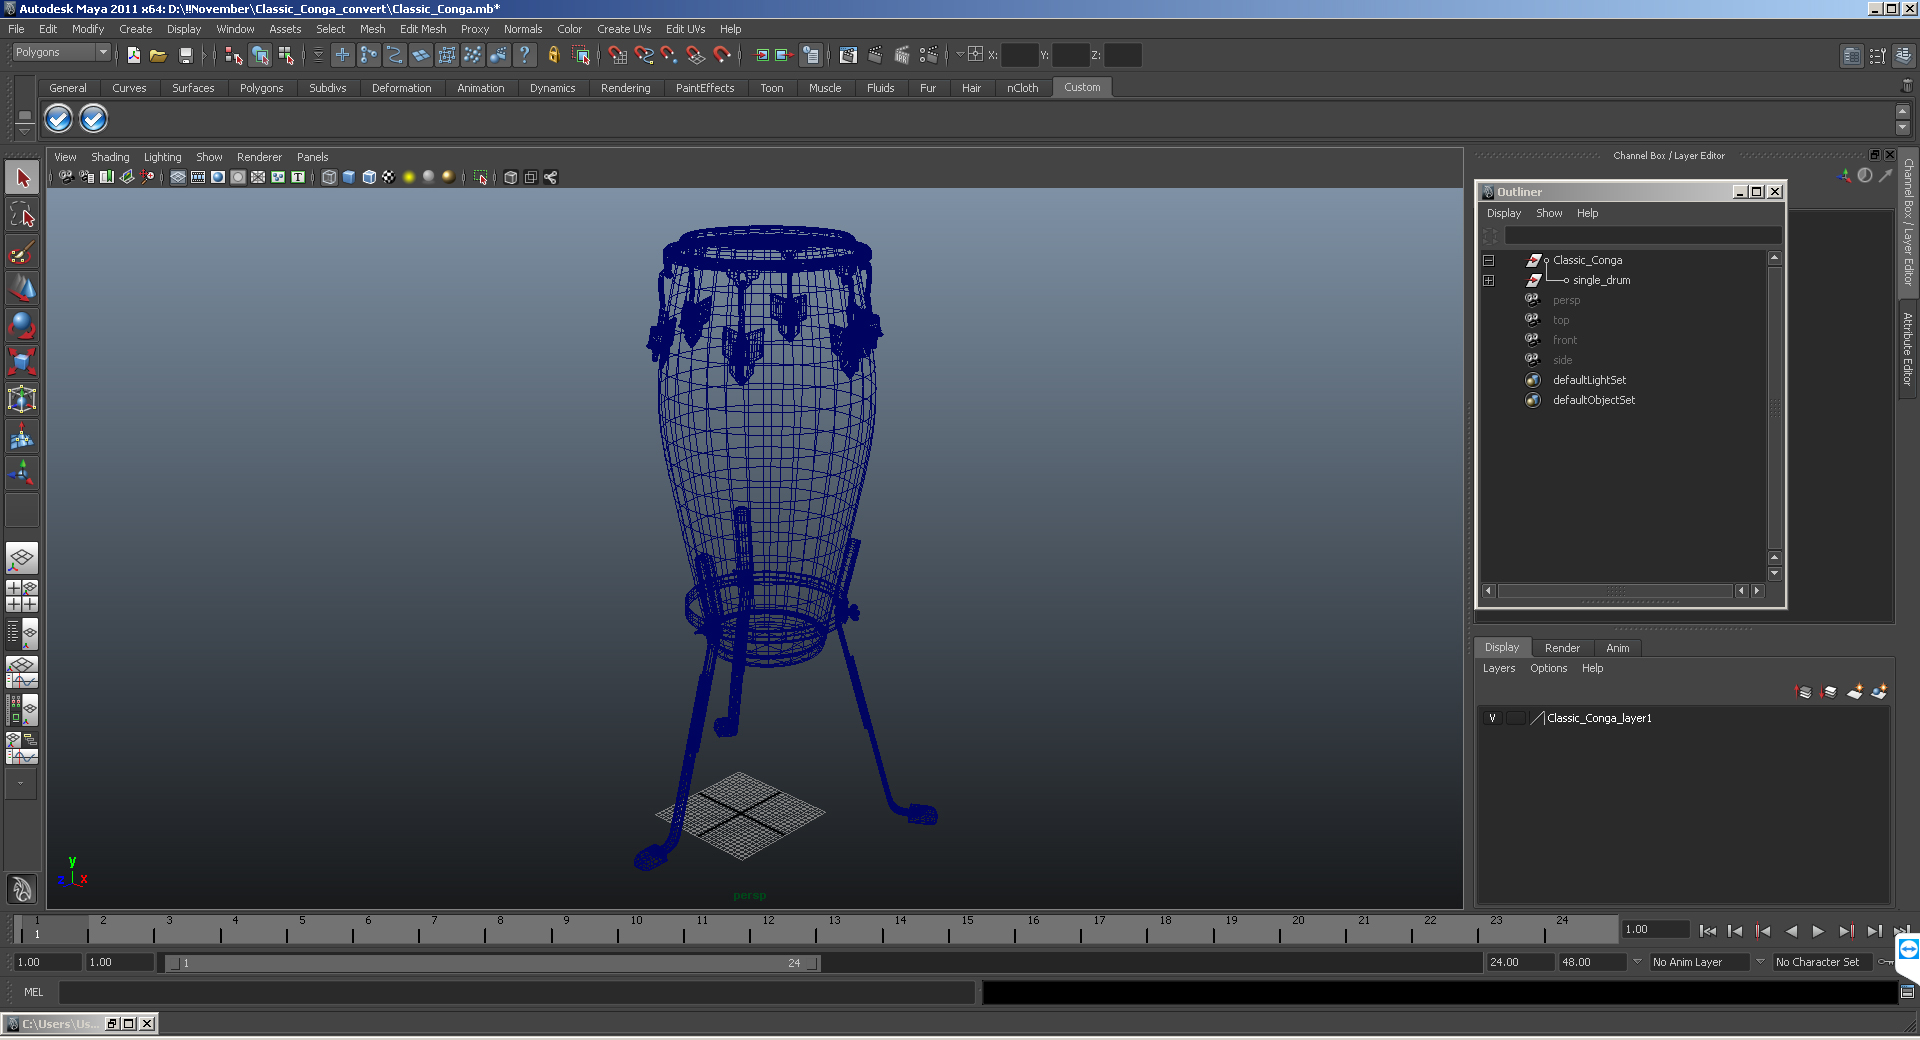Select the Soft Modification tool
This screenshot has width=1920, height=1040.
[22, 437]
